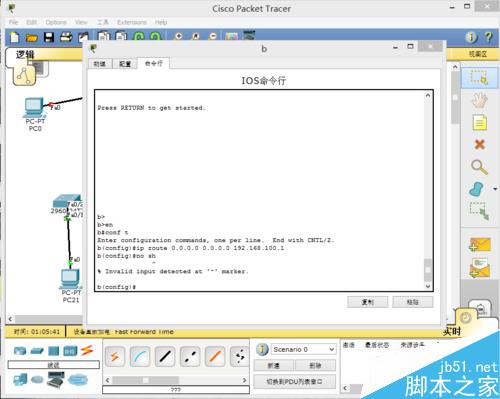500x399 pixels.
Task: Open the drawing palette icon
Action: pos(232,36)
